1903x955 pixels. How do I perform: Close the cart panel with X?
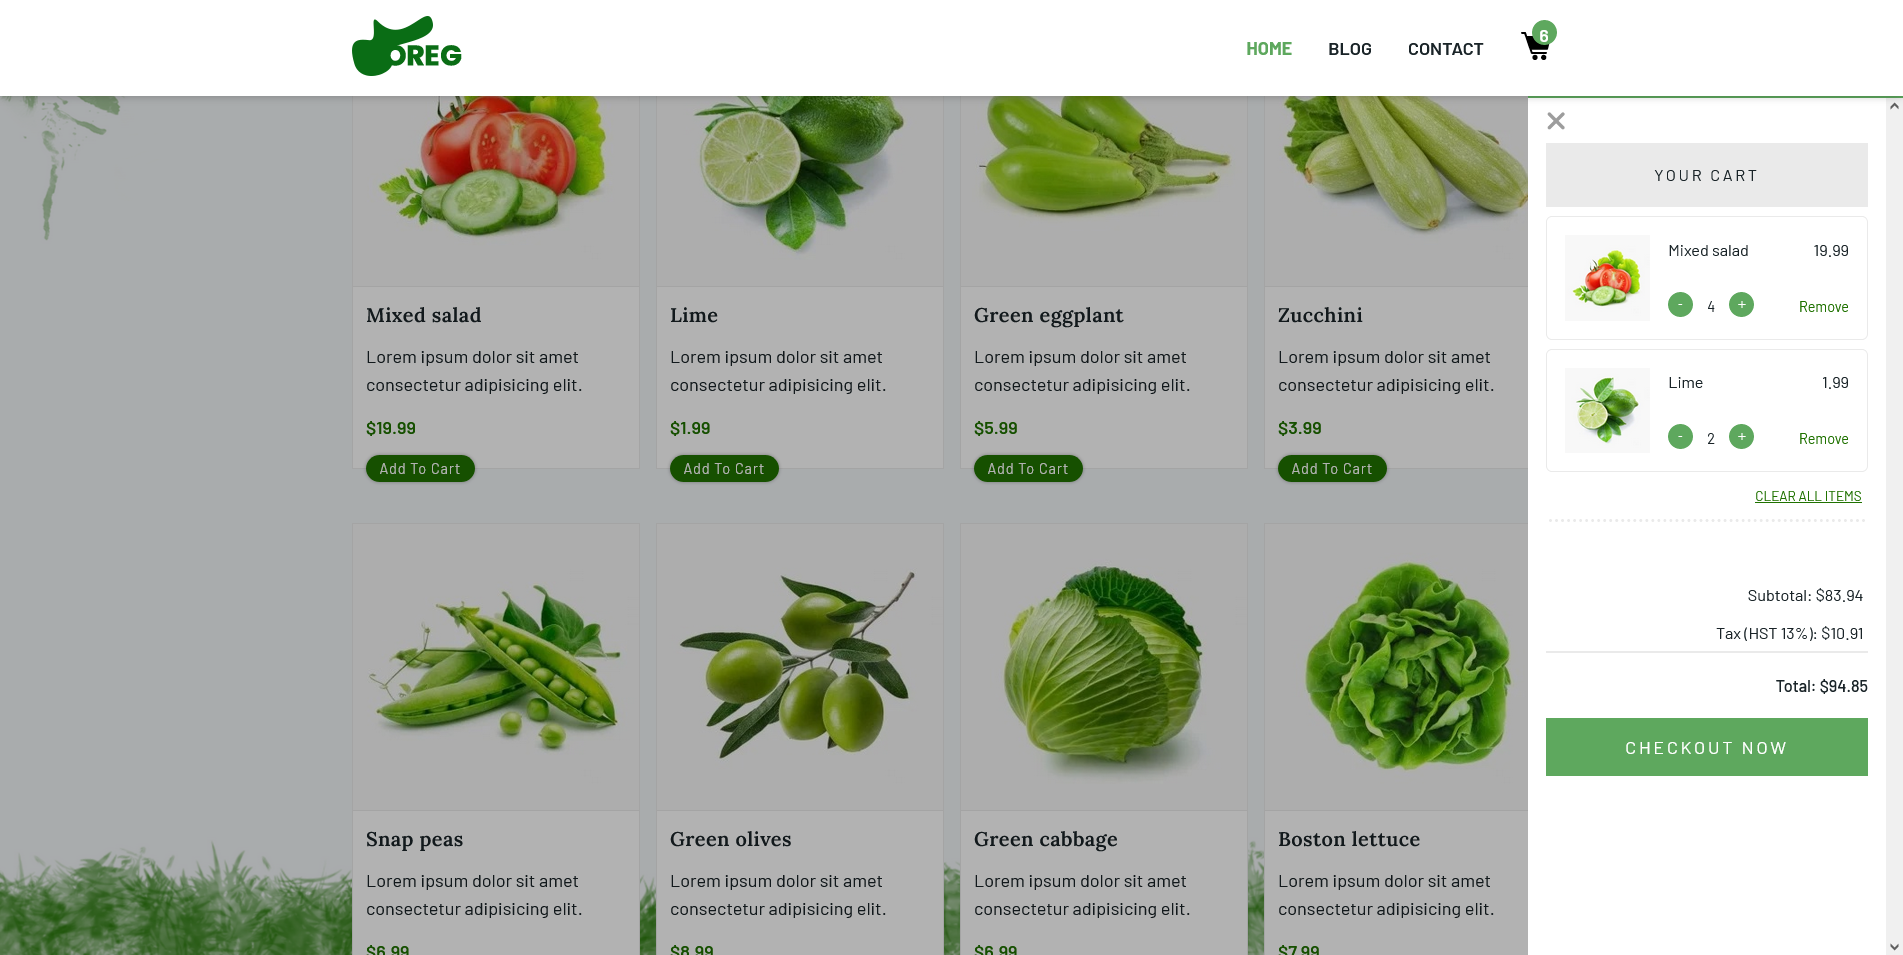pos(1556,121)
